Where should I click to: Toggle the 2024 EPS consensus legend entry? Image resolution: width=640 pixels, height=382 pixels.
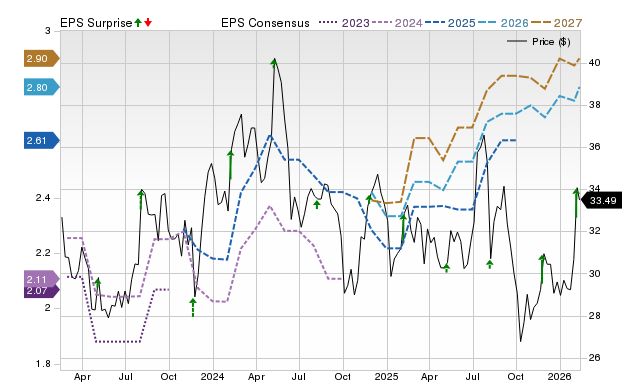pos(397,23)
